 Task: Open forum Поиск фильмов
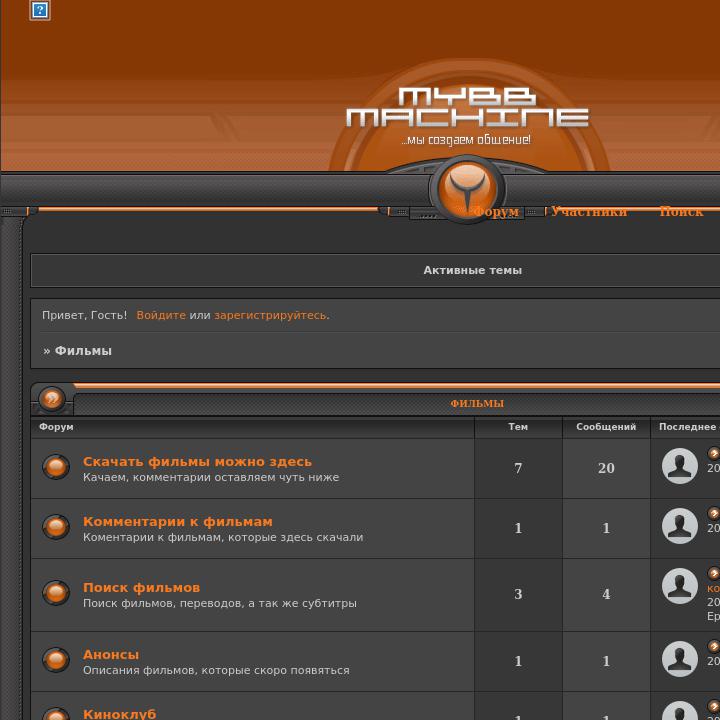tap(141, 588)
